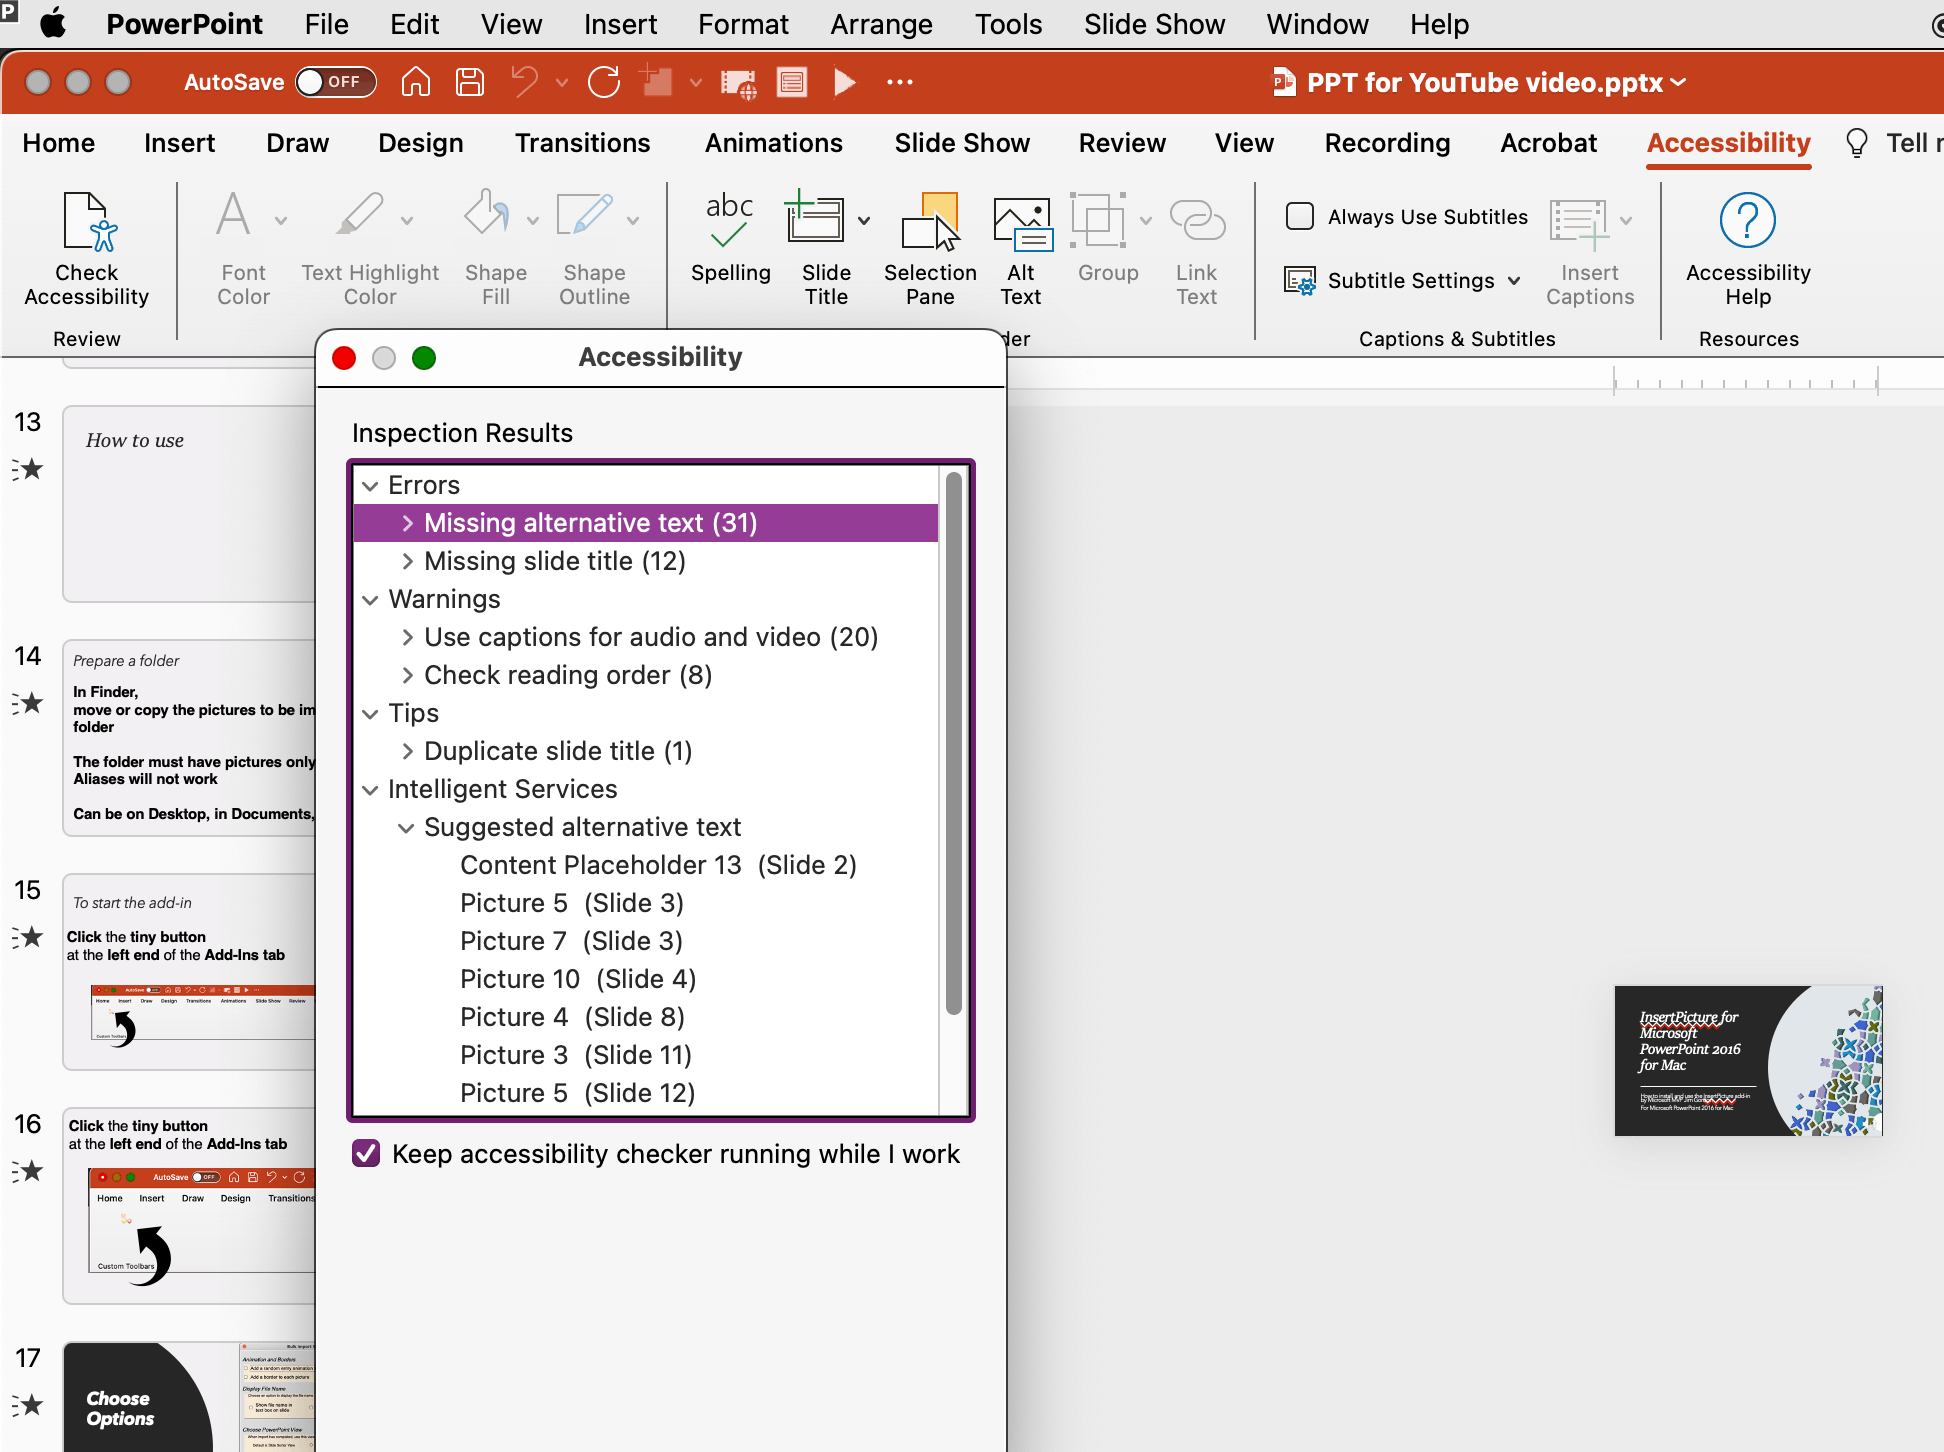
Task: Expand Use captions for audio and video
Action: click(x=407, y=637)
